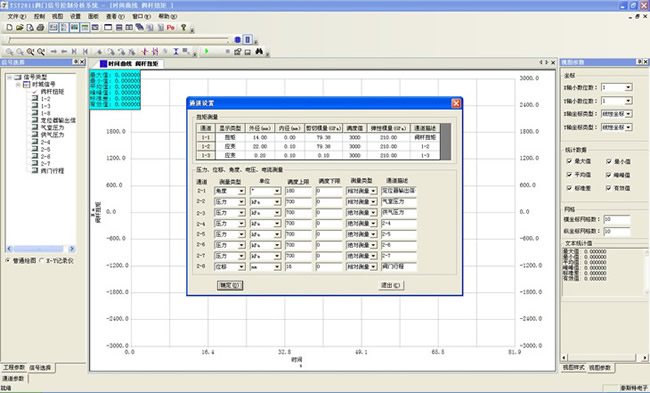Click the third magnifier zoom icon
The width and height of the screenshot is (650, 393).
click(x=30, y=51)
